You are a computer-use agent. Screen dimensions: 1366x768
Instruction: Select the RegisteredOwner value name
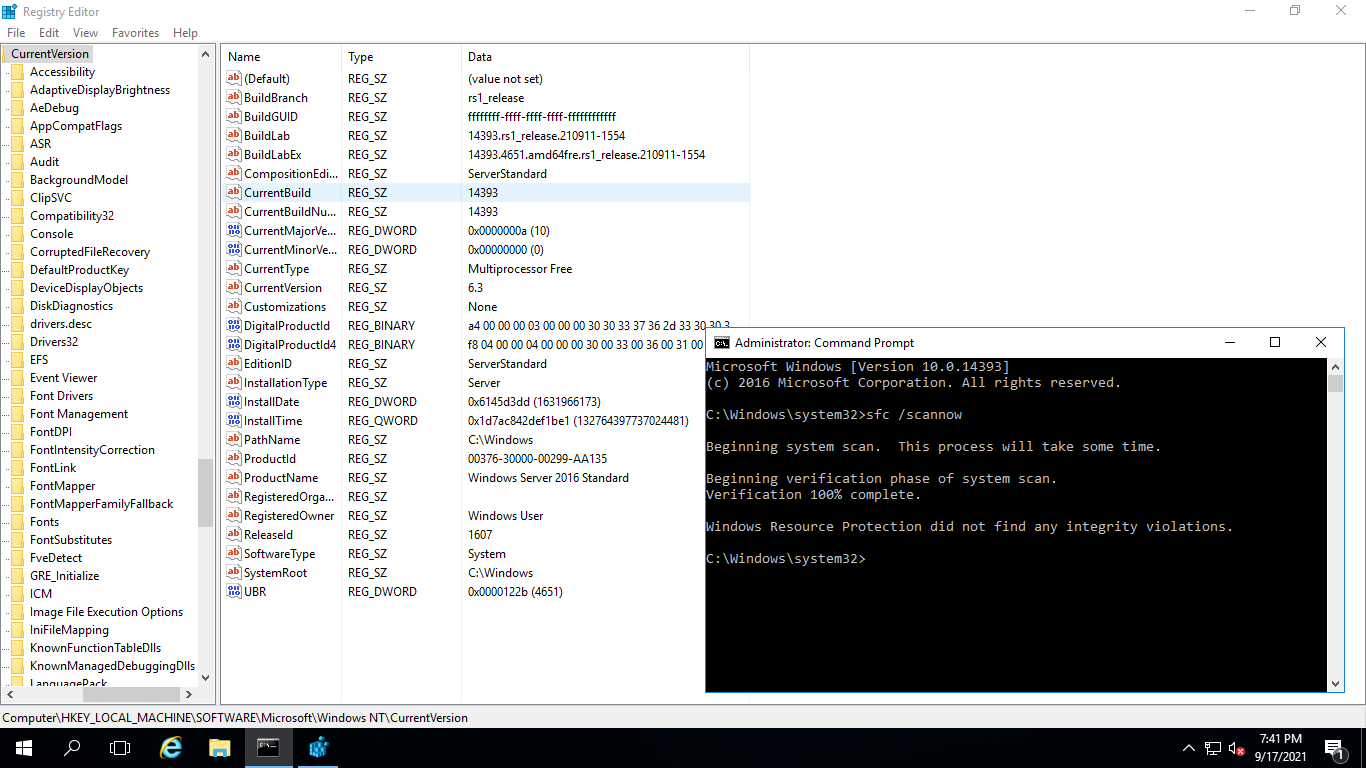(289, 516)
